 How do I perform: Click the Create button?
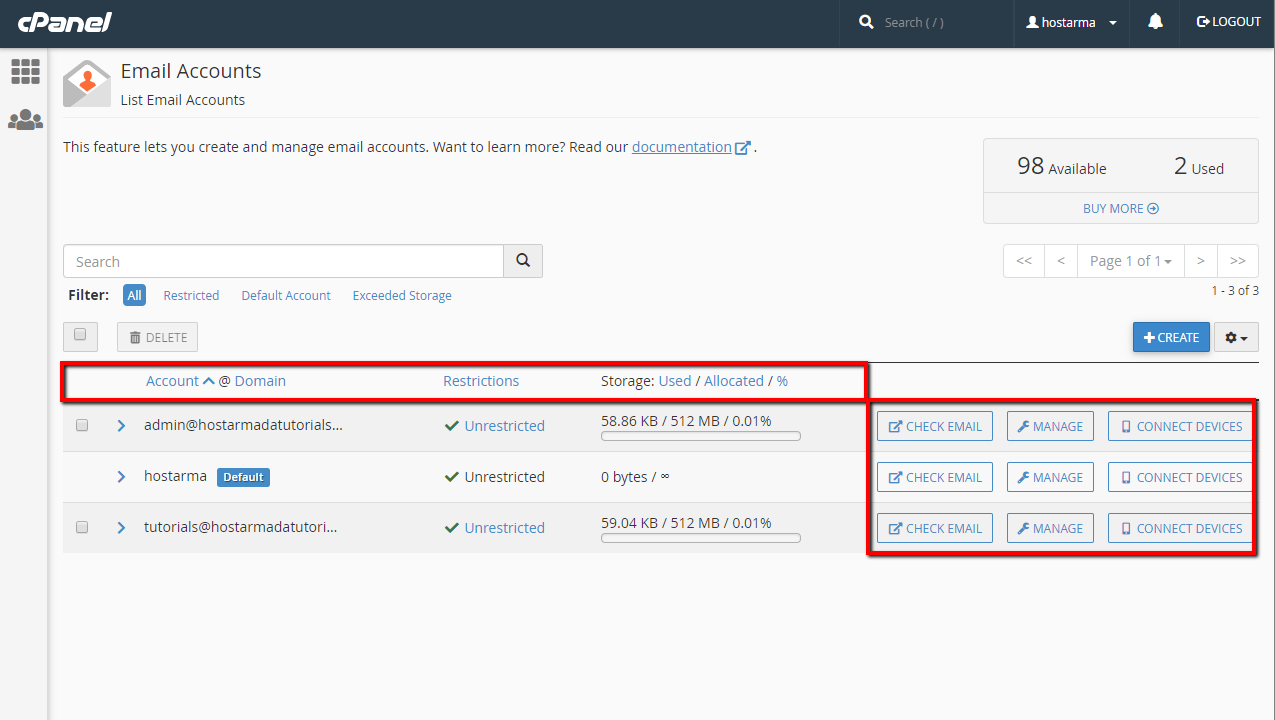(x=1171, y=338)
